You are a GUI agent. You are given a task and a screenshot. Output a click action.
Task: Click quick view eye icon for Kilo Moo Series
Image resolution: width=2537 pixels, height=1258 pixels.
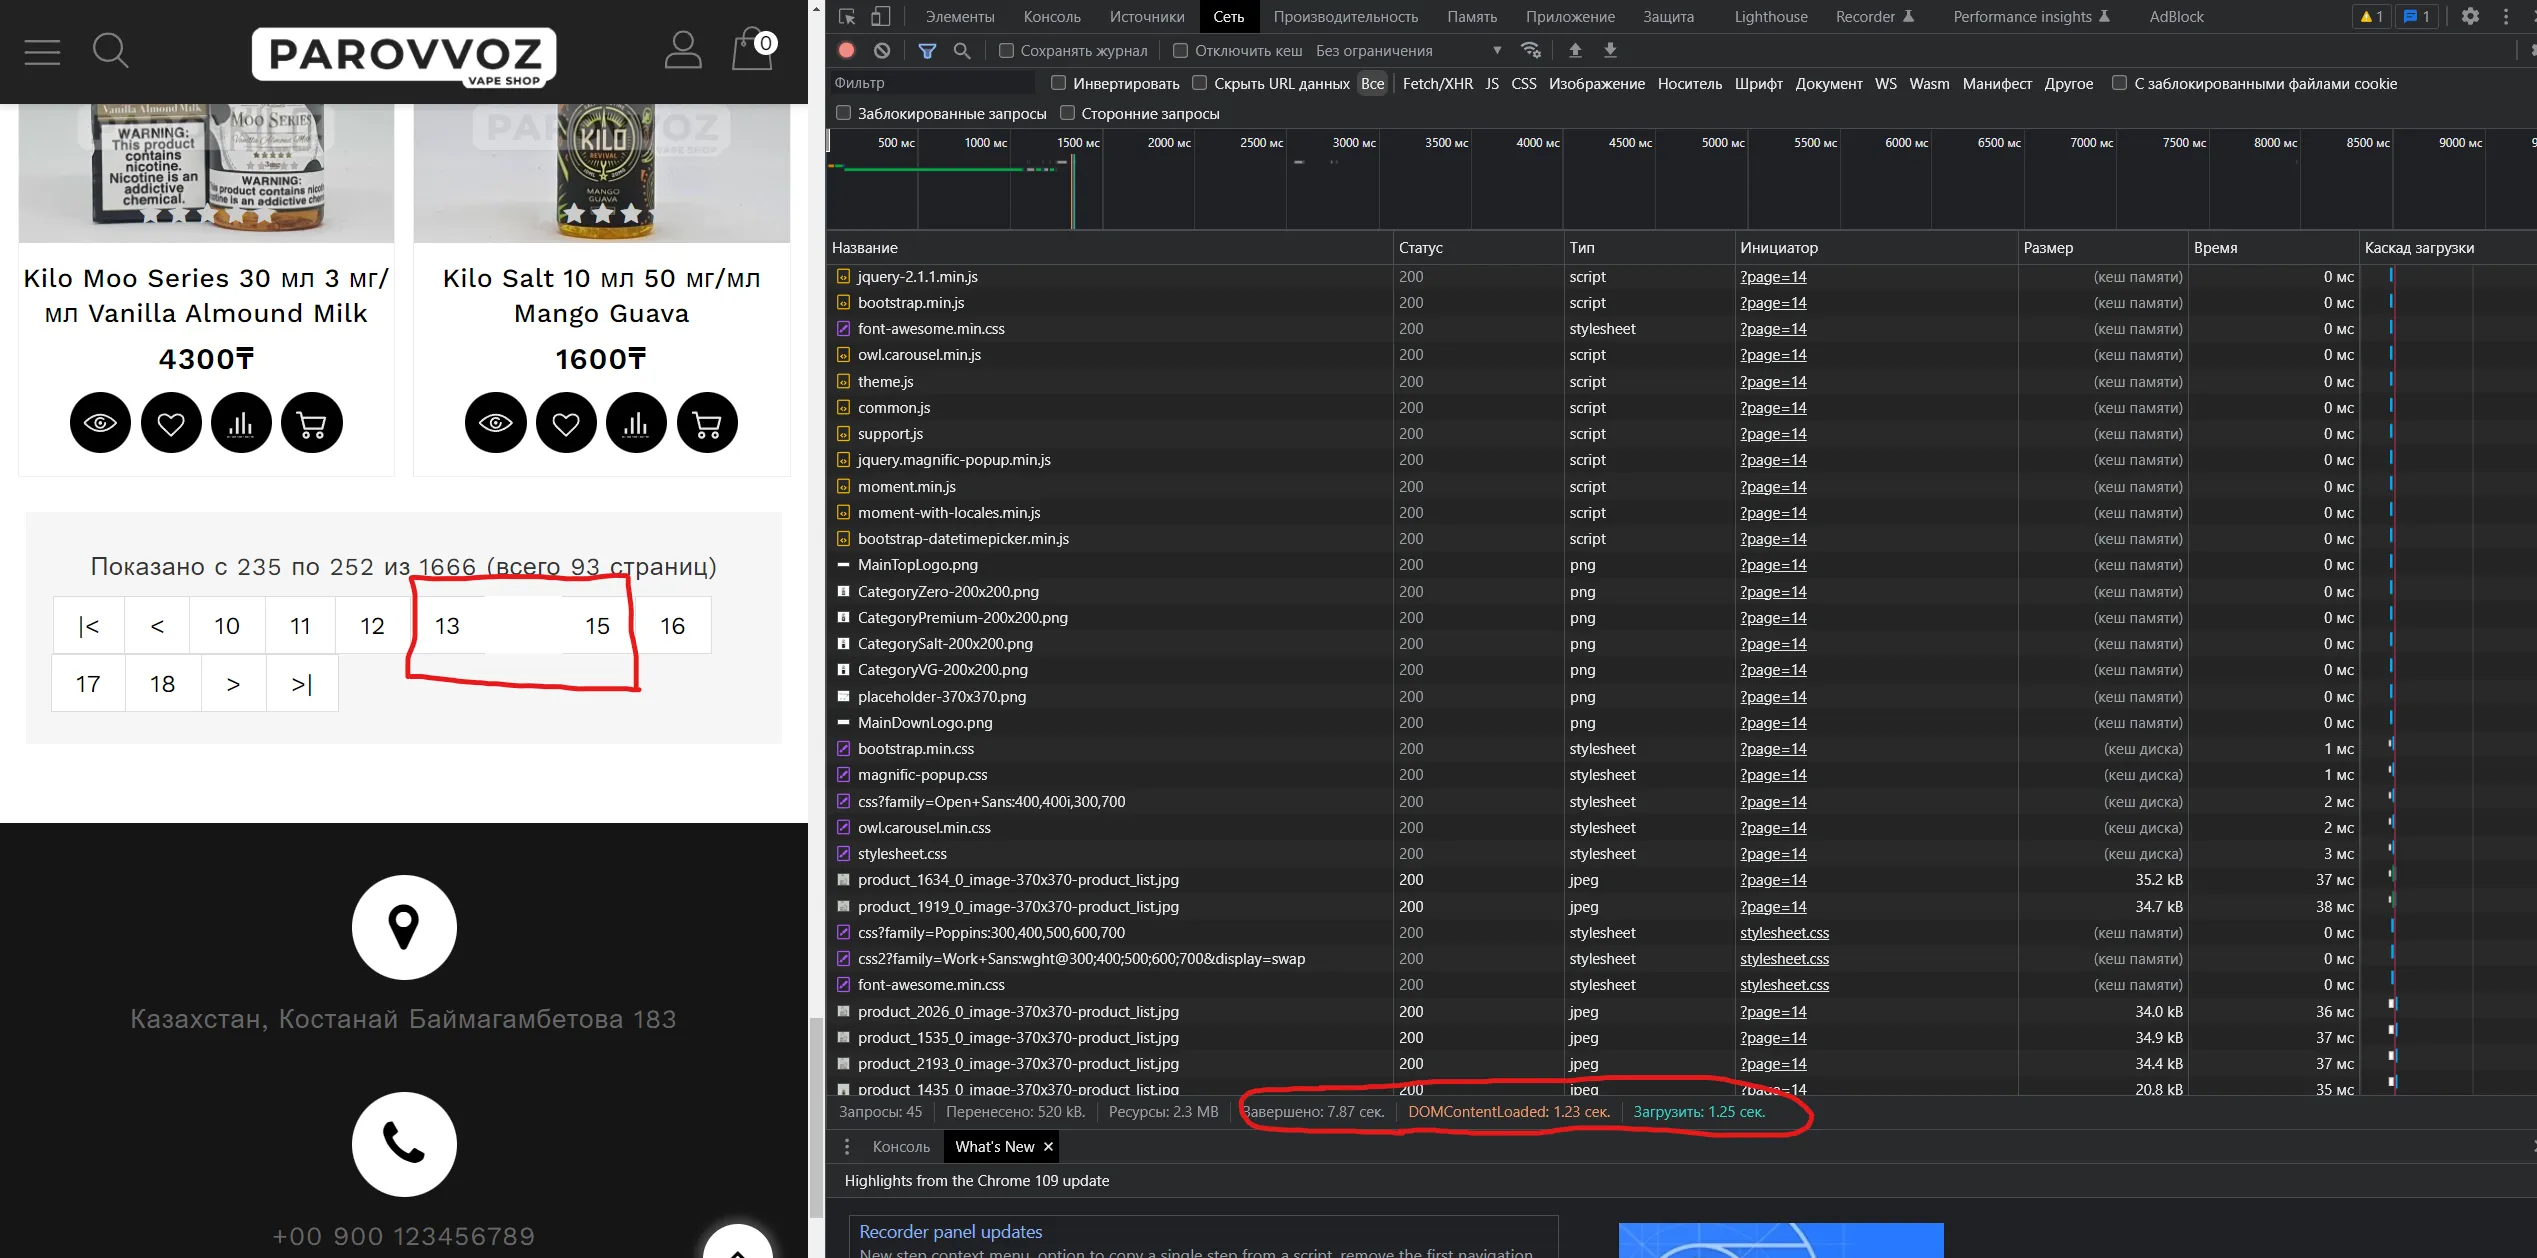pyautogui.click(x=100, y=423)
